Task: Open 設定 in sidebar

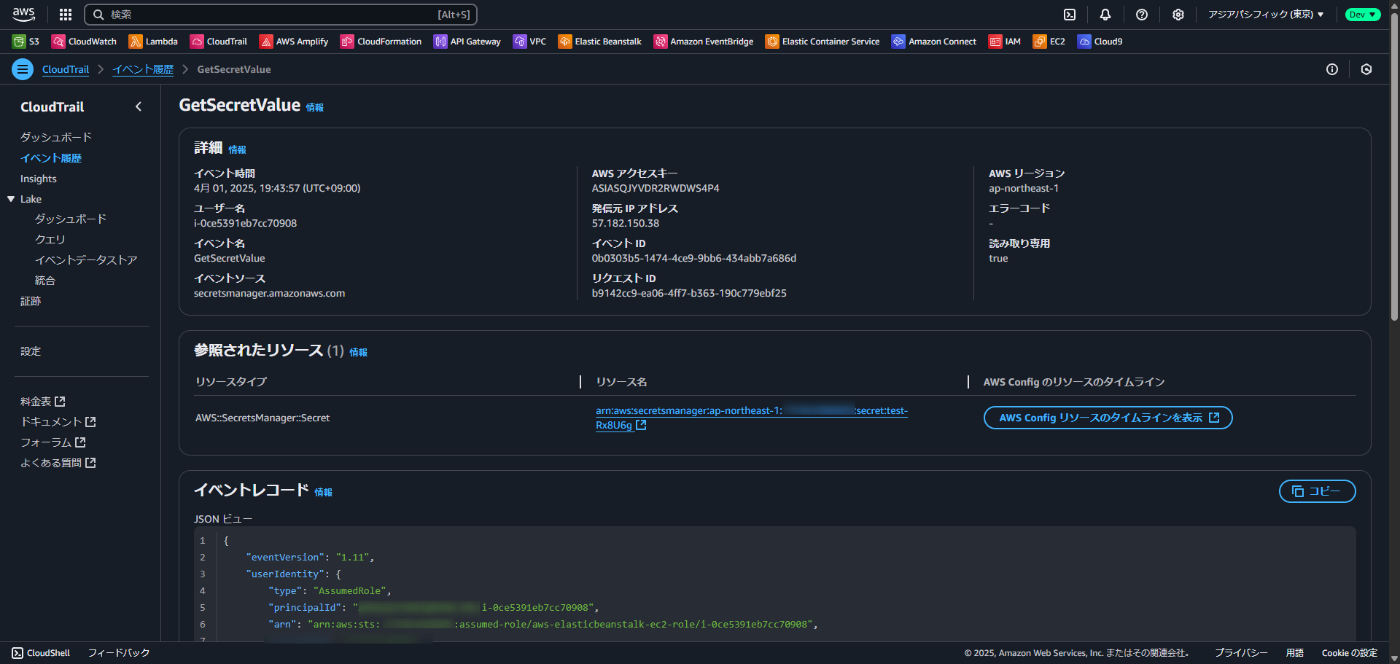Action: tap(31, 351)
